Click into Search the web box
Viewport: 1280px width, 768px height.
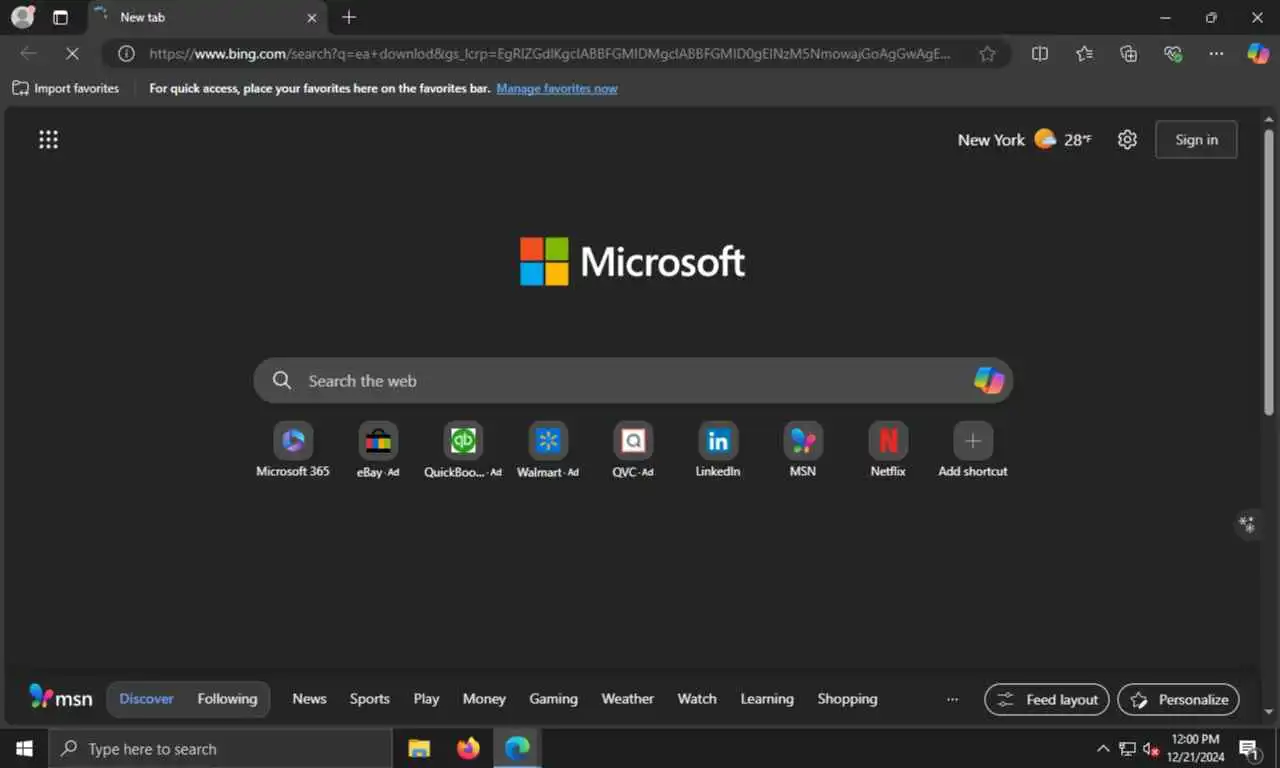(x=633, y=381)
